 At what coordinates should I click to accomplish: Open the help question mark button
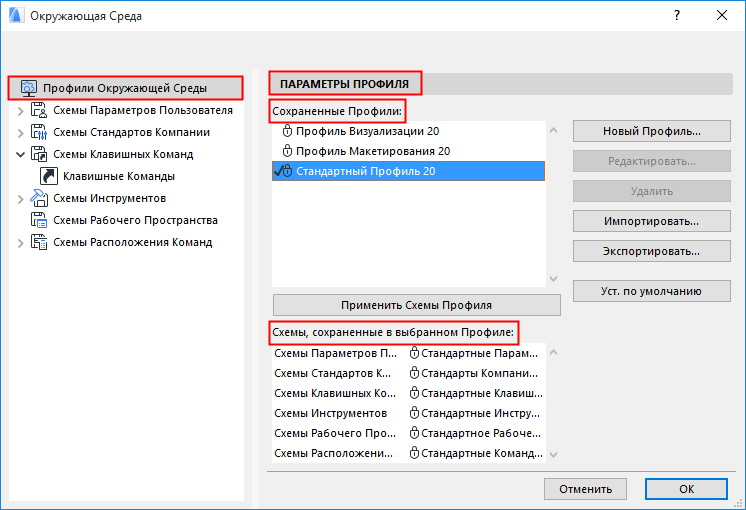coord(677,15)
